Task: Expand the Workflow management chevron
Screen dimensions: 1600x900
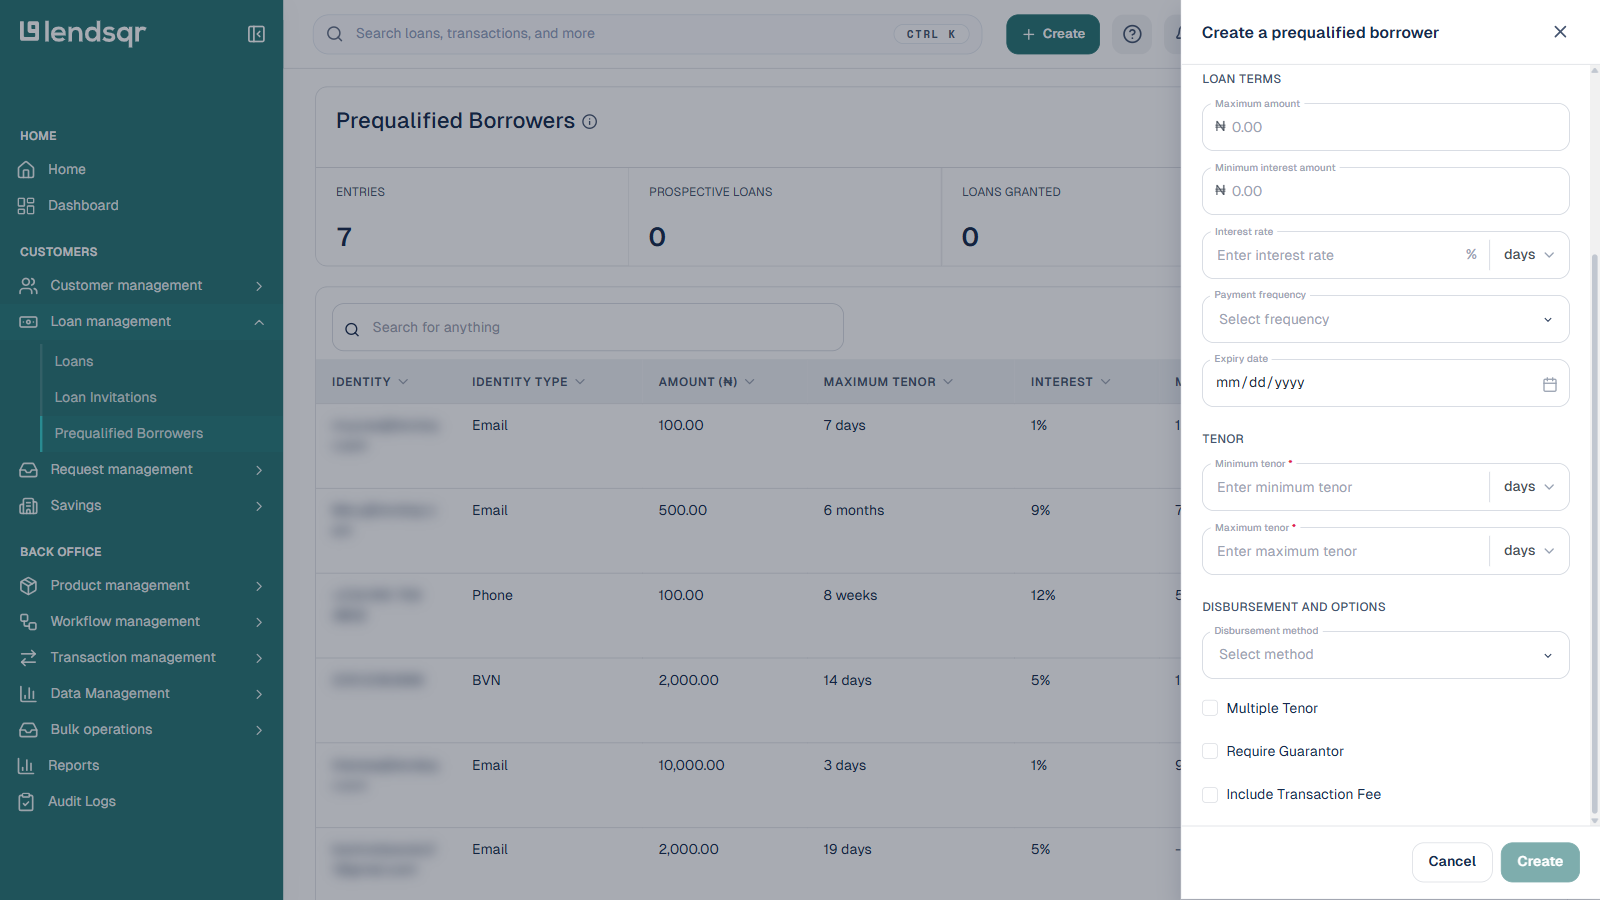Action: (x=259, y=622)
